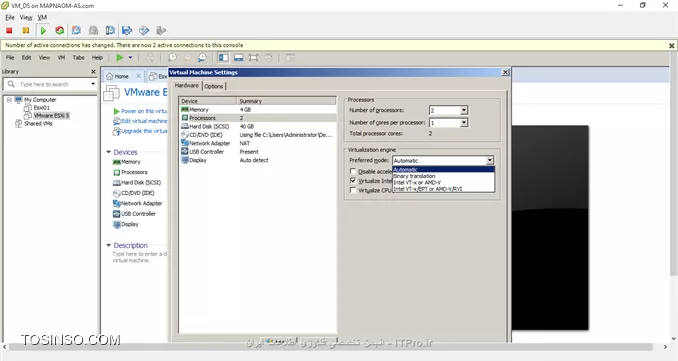
Task: Choose Binary translation in the preferred mode list
Action: tap(443, 176)
